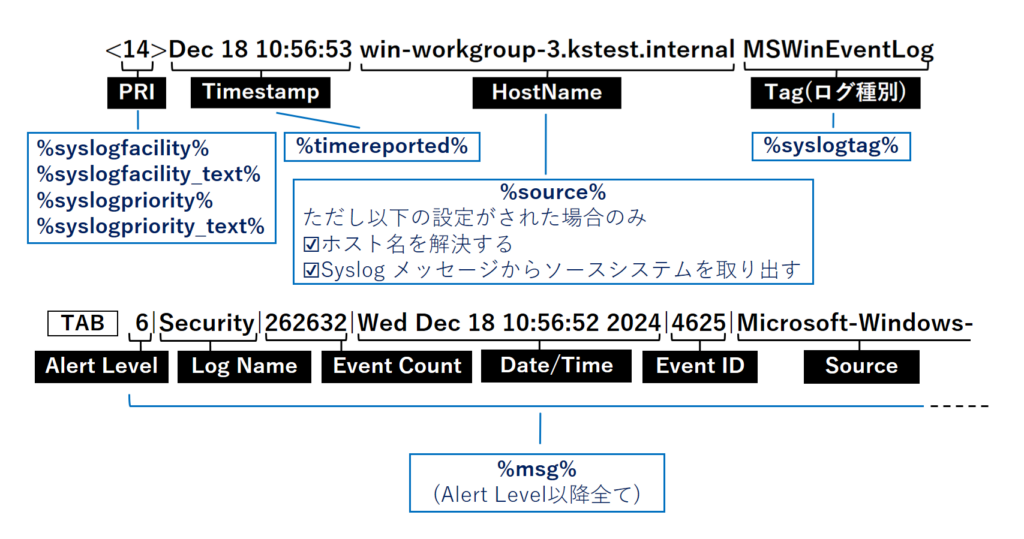Image resolution: width=1024 pixels, height=539 pixels.
Task: Click the Dec 18 10:56:53 timestamp
Action: pos(260,50)
